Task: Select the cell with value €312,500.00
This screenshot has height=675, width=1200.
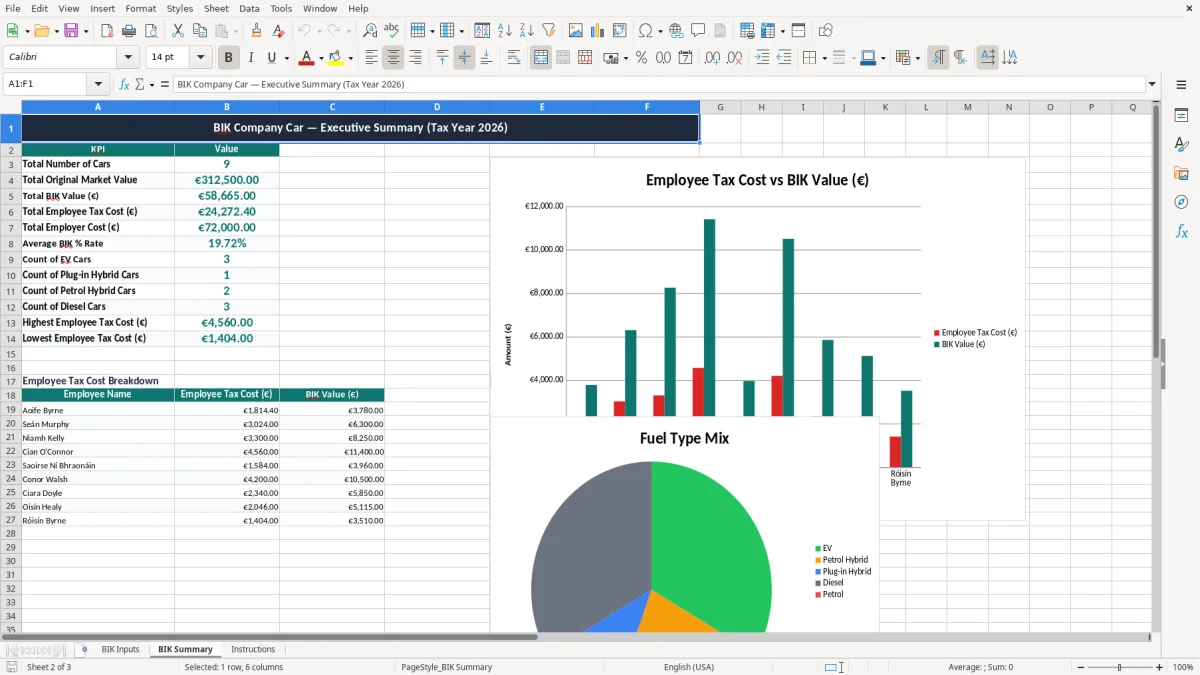Action: pyautogui.click(x=227, y=180)
